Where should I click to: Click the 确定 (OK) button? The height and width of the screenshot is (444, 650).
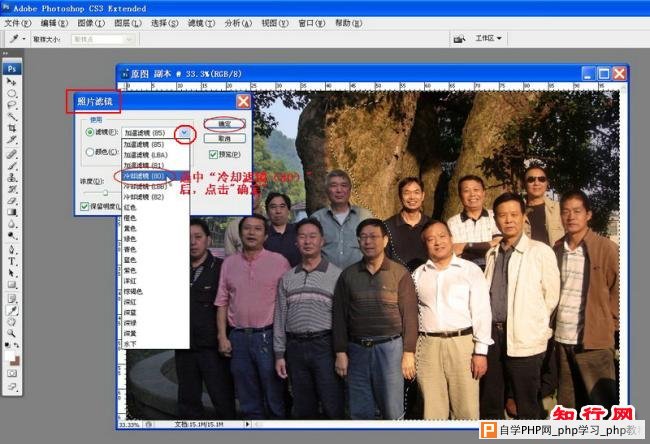pyautogui.click(x=225, y=123)
